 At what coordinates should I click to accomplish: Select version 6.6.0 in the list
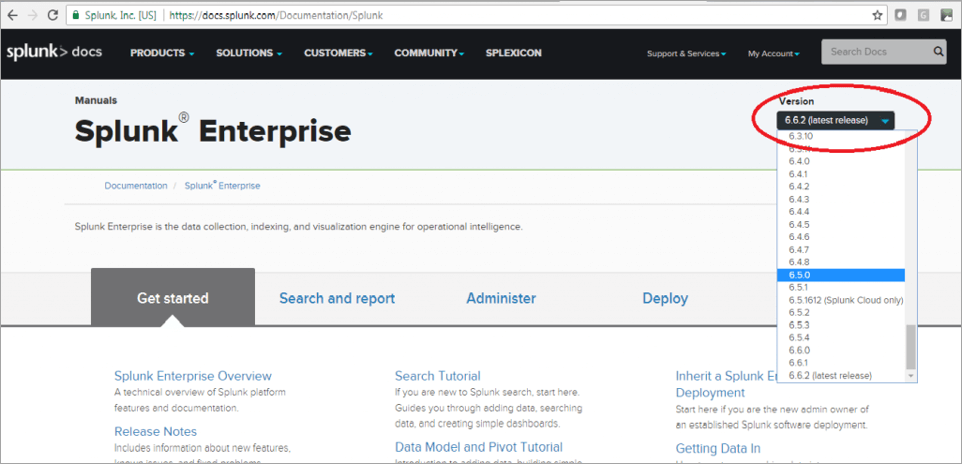coord(841,350)
